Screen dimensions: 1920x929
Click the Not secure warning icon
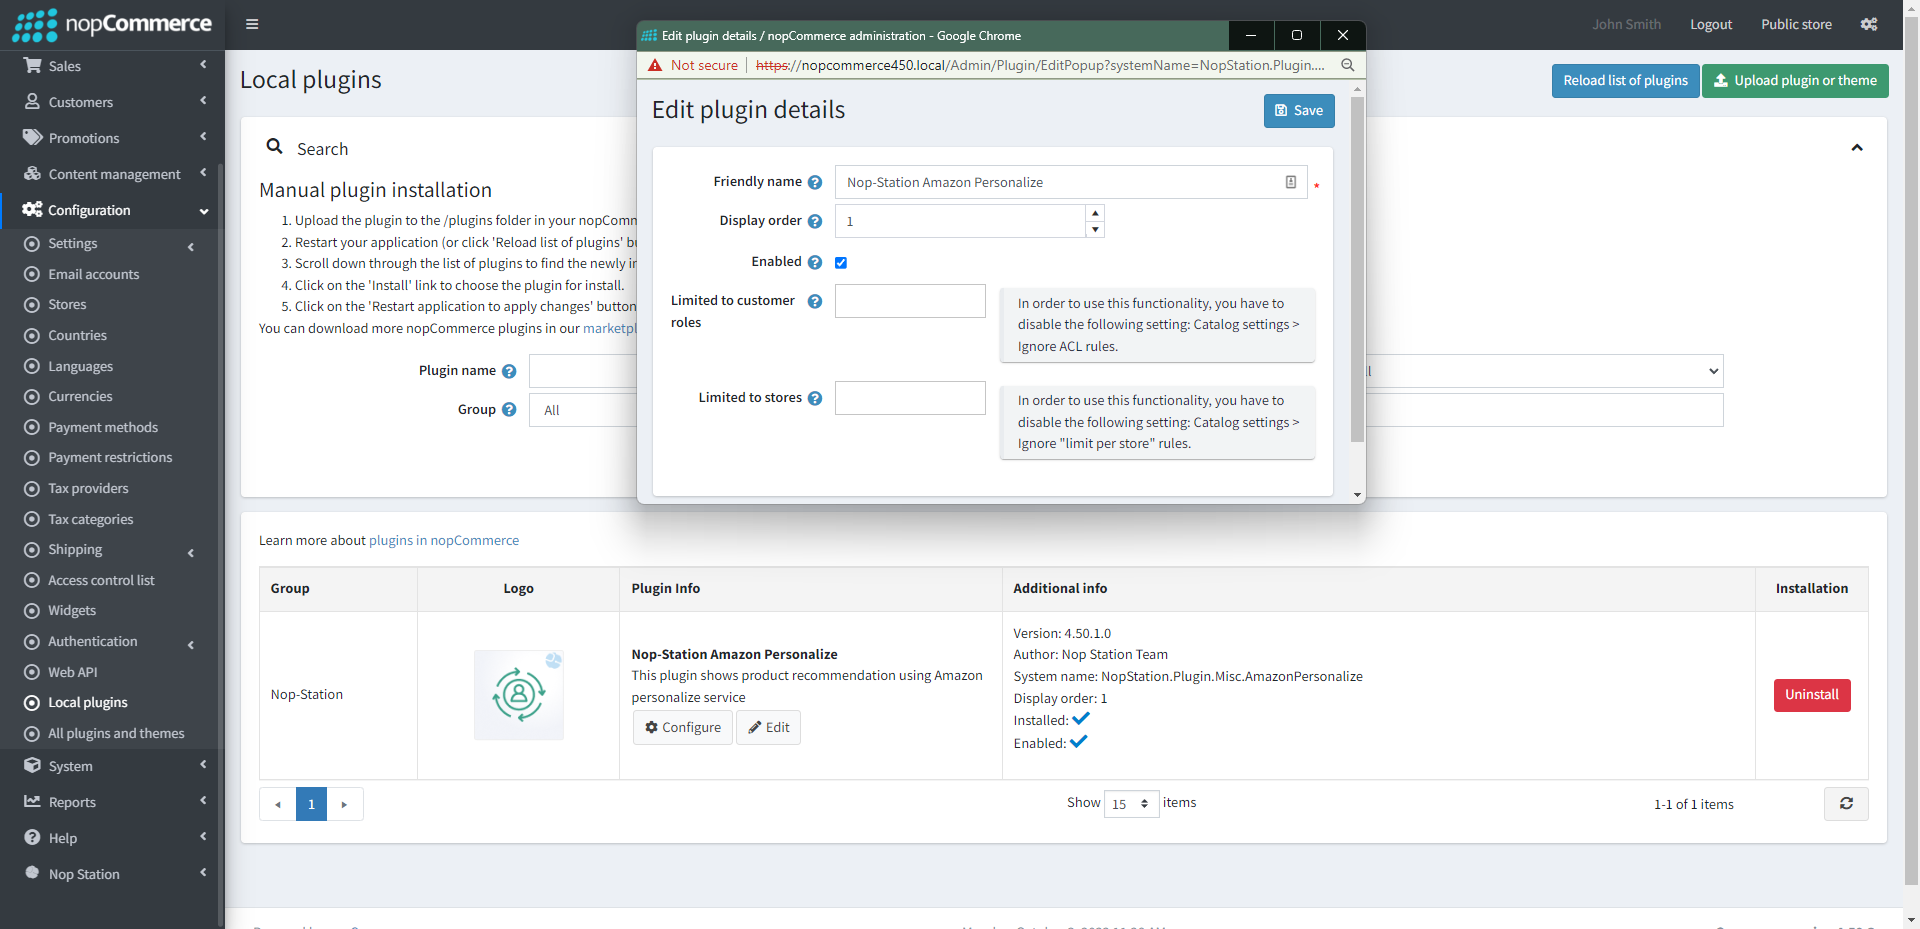[655, 65]
